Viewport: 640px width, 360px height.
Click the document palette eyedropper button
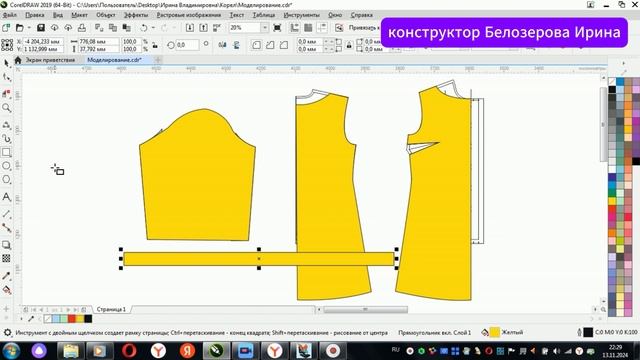coord(31,319)
